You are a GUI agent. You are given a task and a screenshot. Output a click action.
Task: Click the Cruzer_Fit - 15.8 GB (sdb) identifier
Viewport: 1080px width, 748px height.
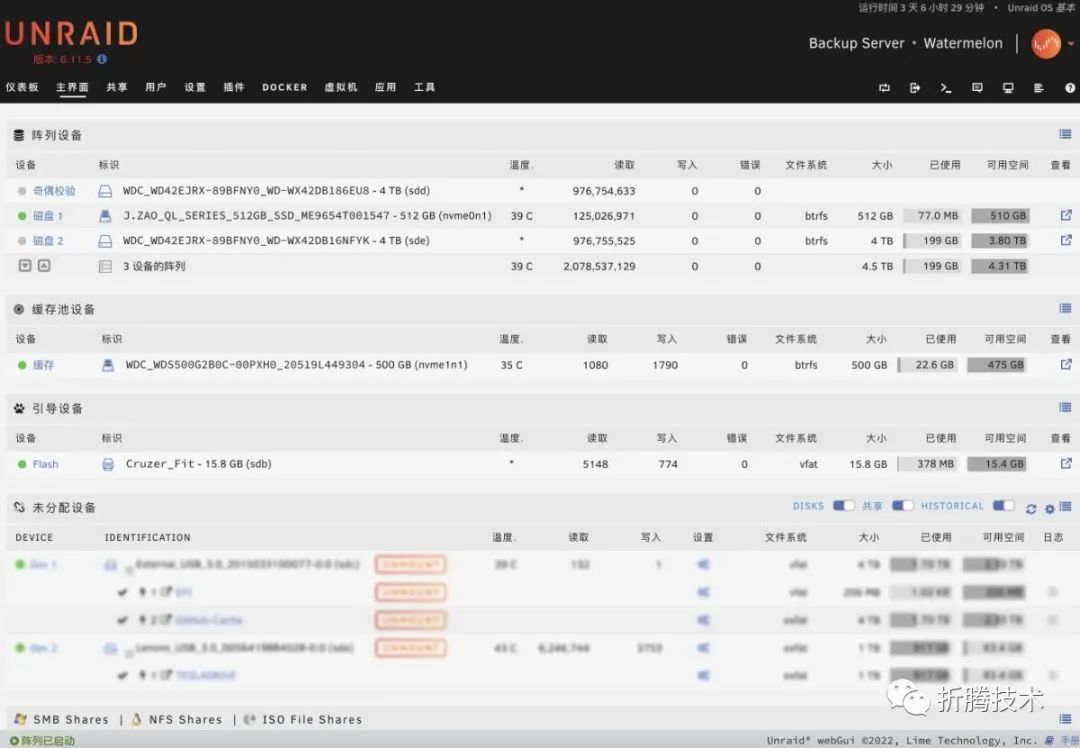tap(198, 464)
